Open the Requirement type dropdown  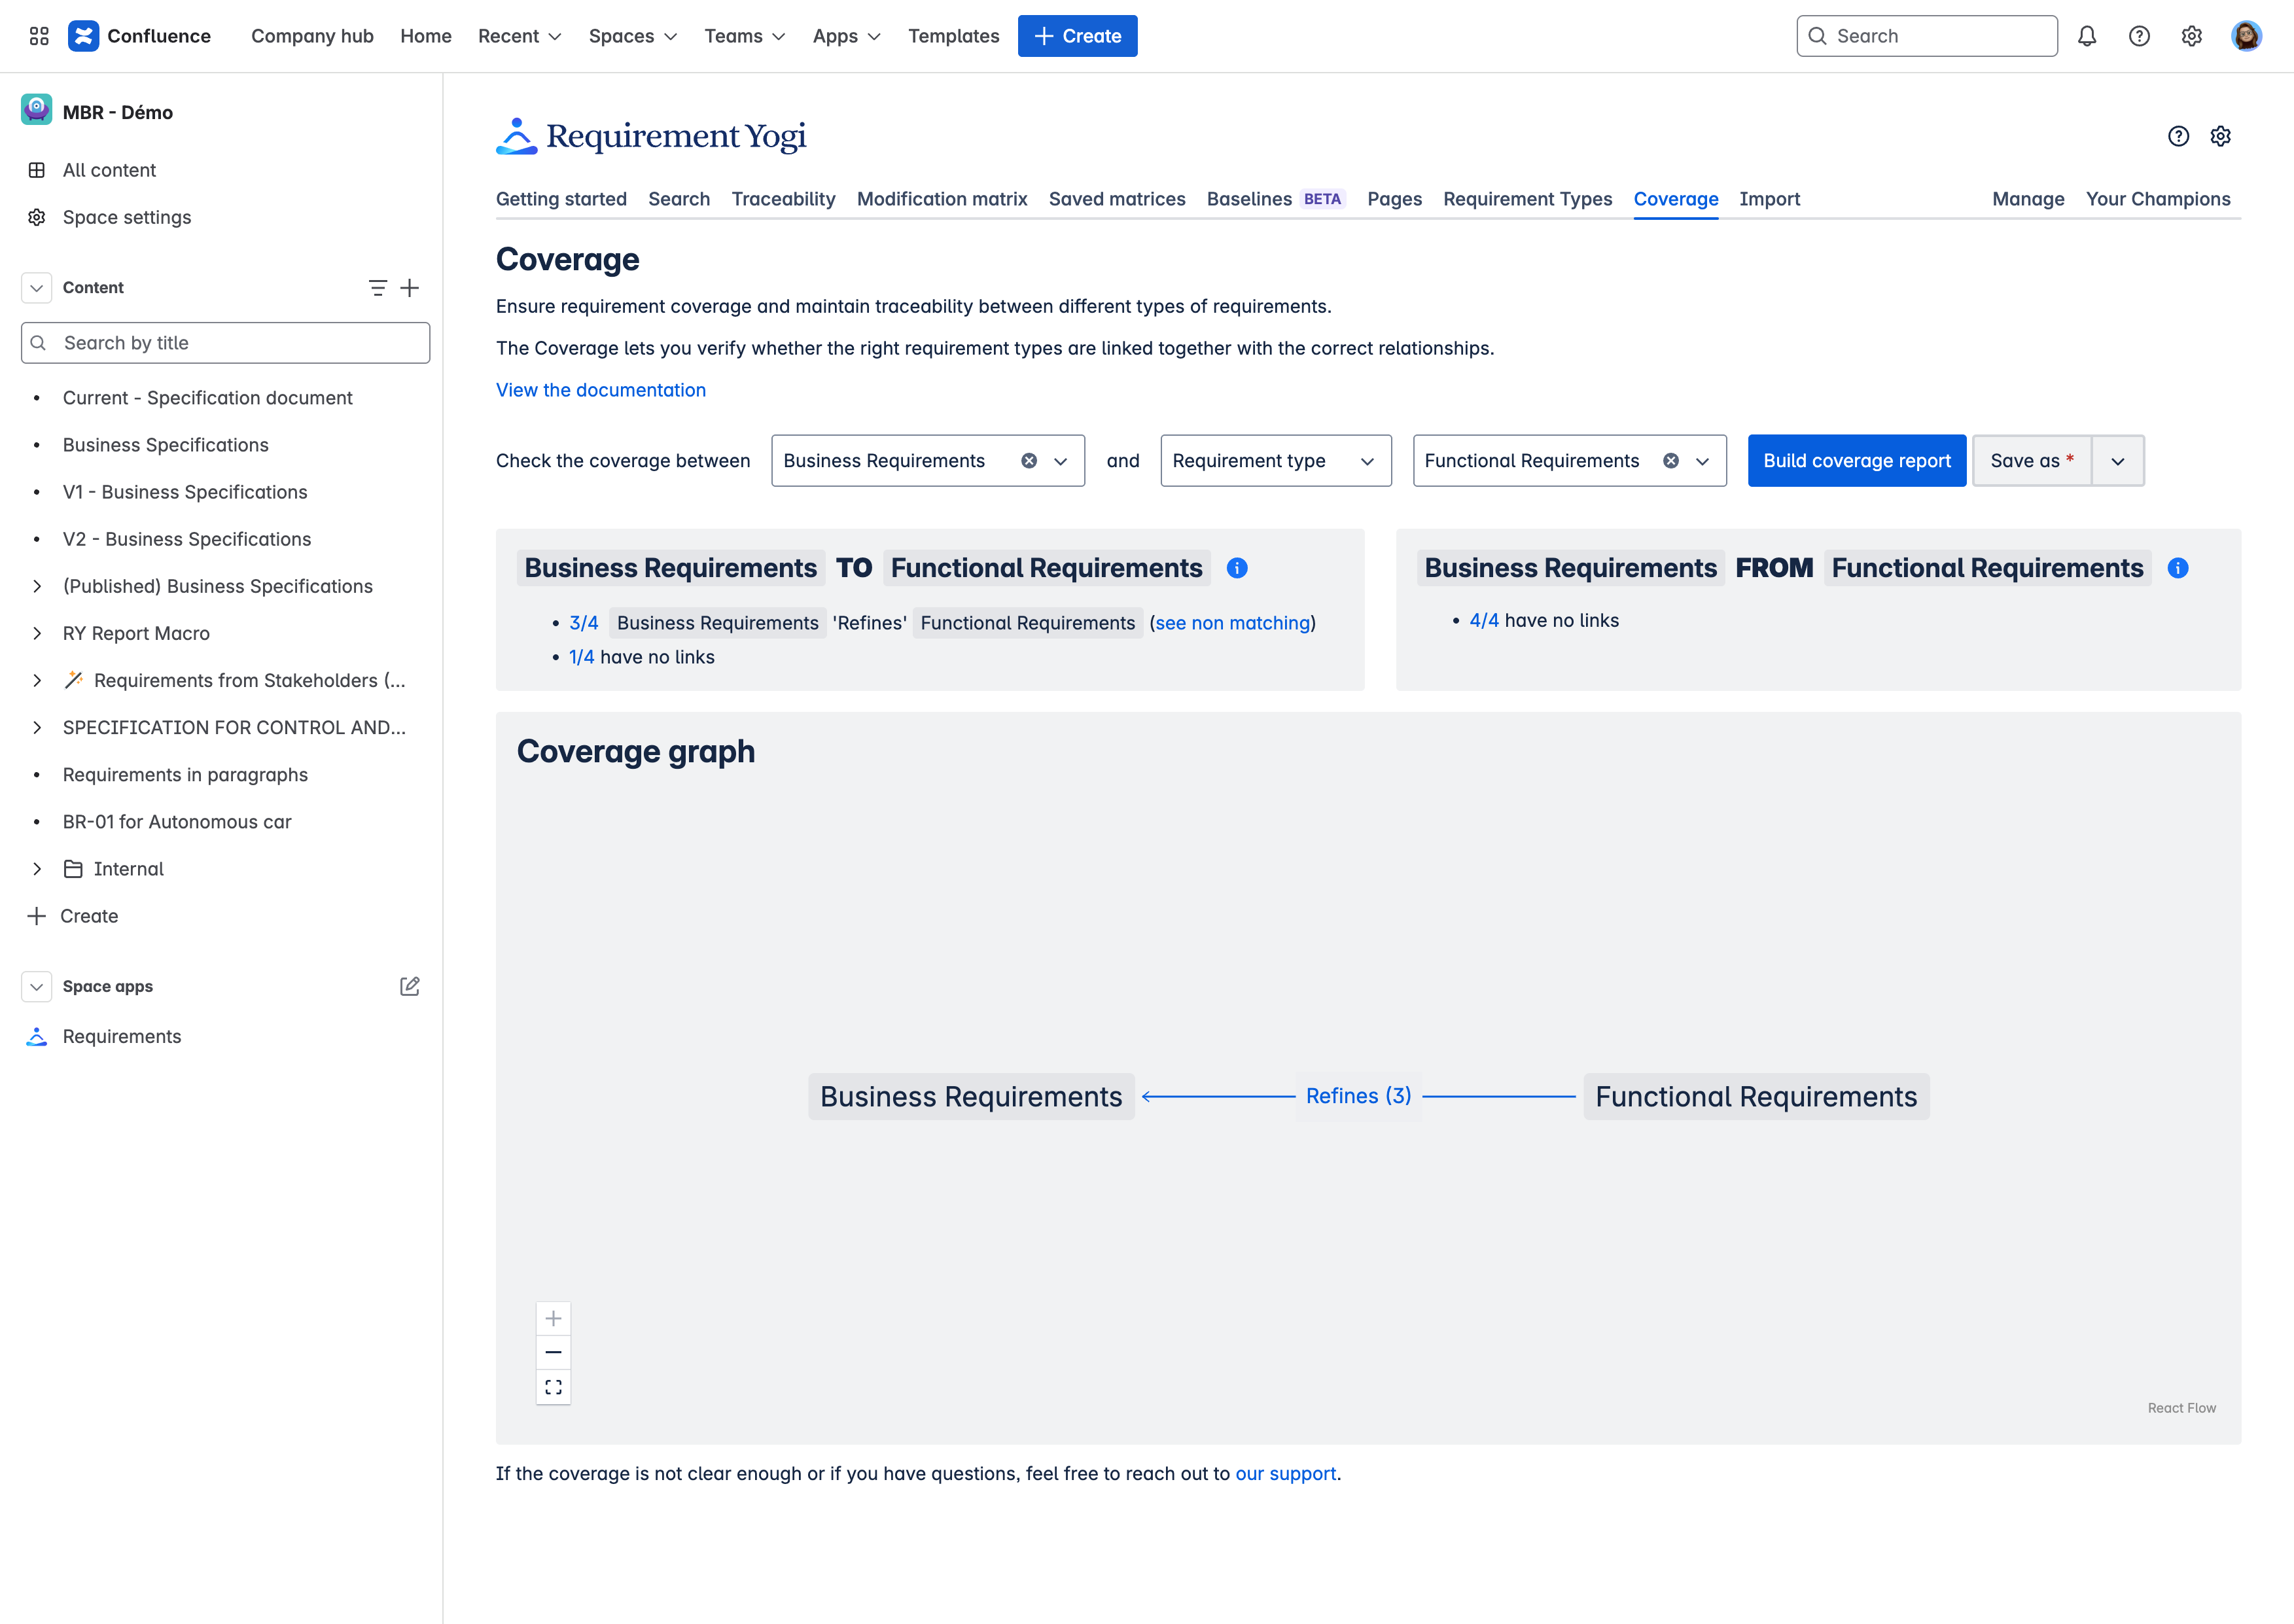coord(1275,461)
